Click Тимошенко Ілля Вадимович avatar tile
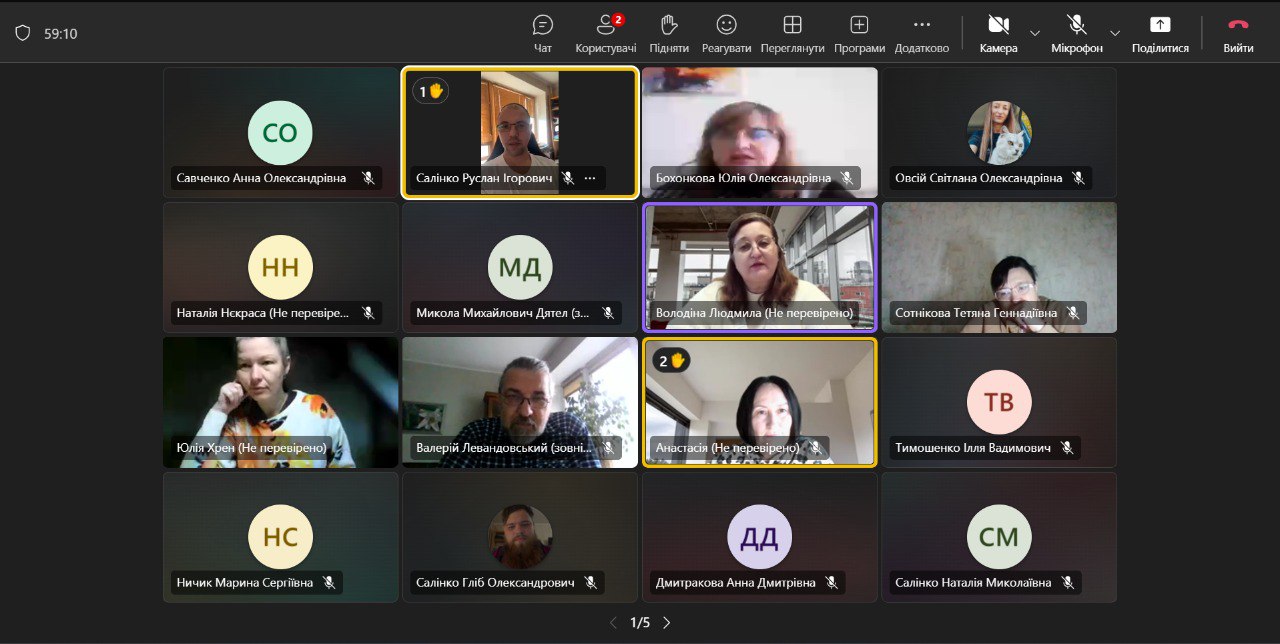This screenshot has height=644, width=1280. (x=998, y=400)
